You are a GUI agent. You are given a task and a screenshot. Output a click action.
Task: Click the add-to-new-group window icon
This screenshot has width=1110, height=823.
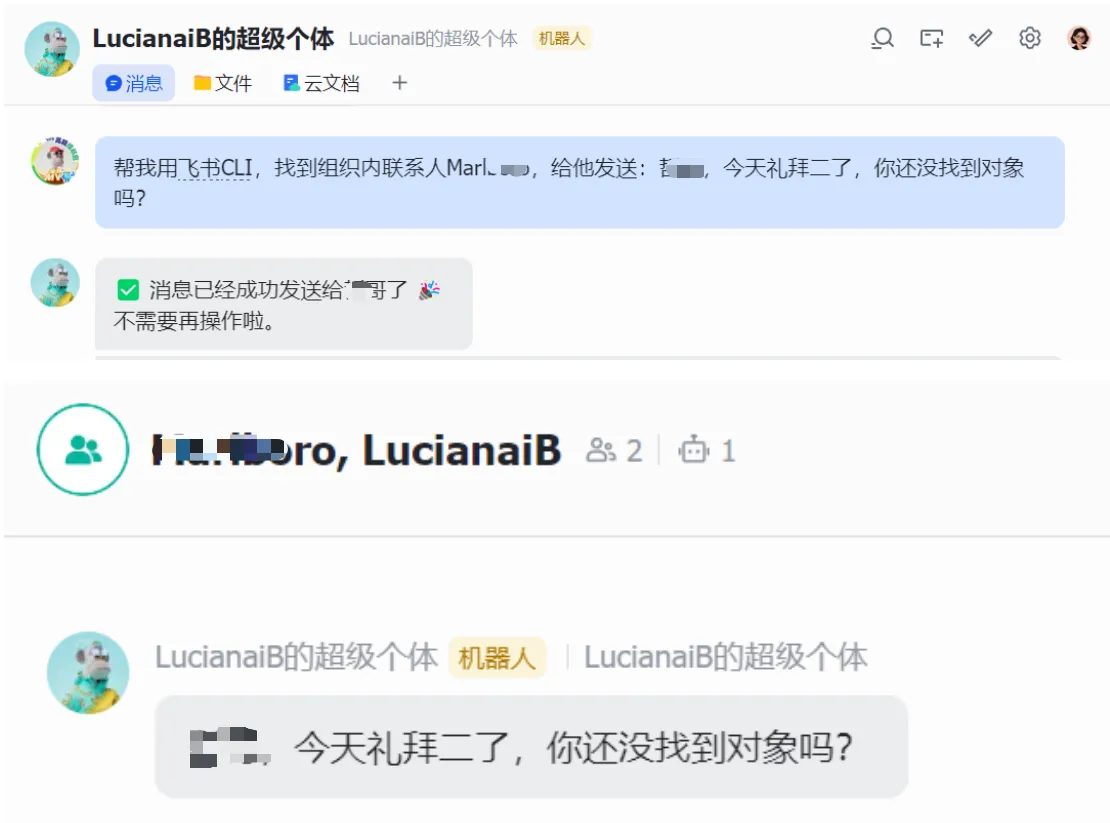coord(932,38)
